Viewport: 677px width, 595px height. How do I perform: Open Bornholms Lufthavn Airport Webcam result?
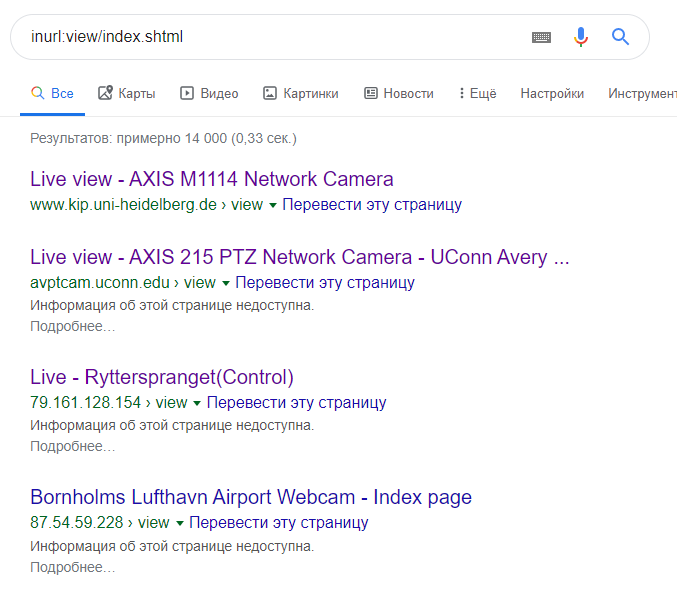251,497
